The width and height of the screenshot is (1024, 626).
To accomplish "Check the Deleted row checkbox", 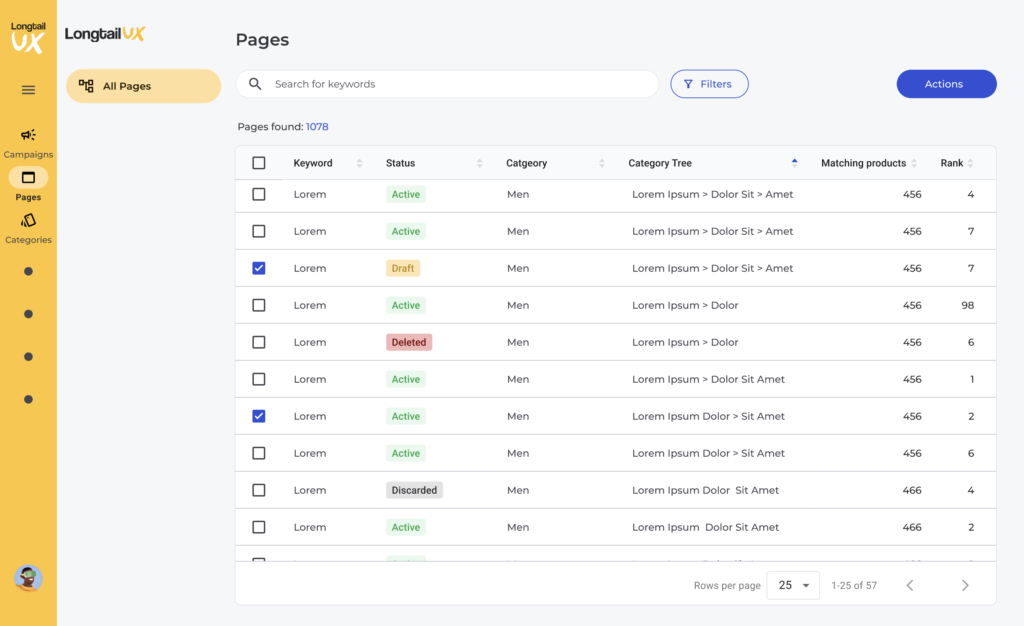I will coord(259,342).
